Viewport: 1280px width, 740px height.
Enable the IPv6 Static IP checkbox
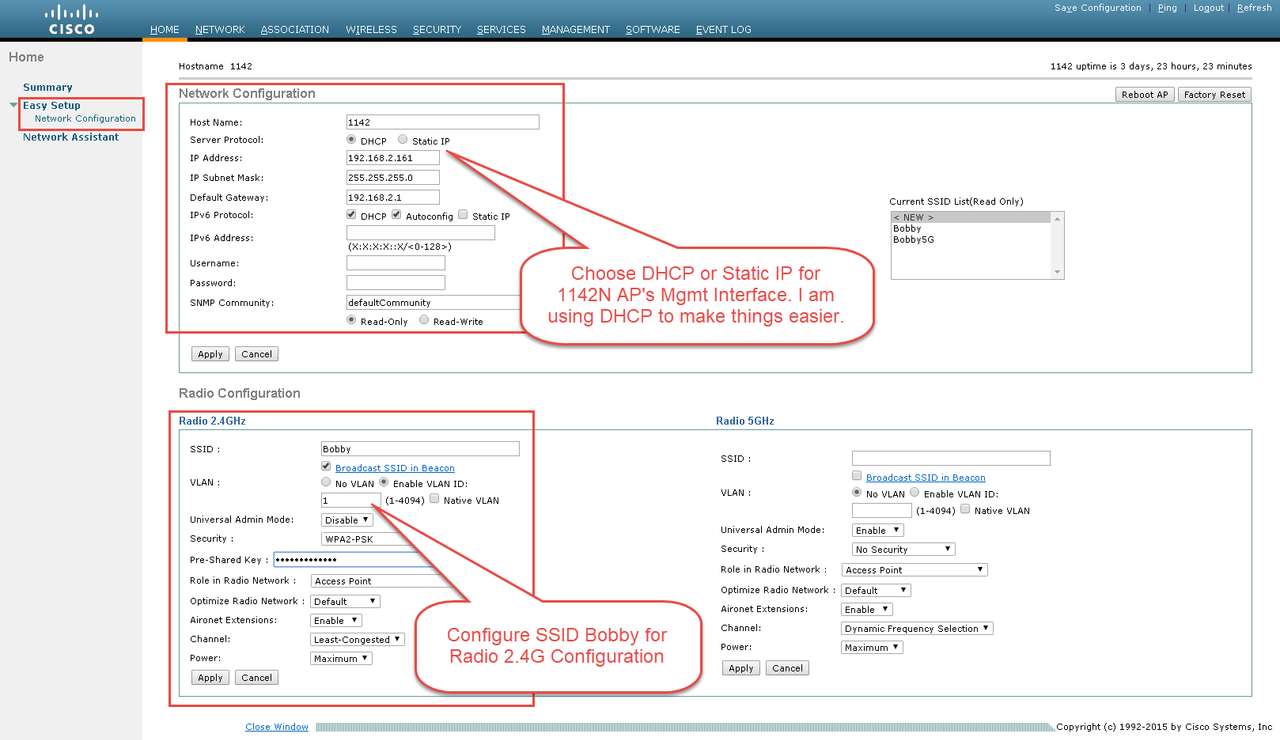point(463,215)
